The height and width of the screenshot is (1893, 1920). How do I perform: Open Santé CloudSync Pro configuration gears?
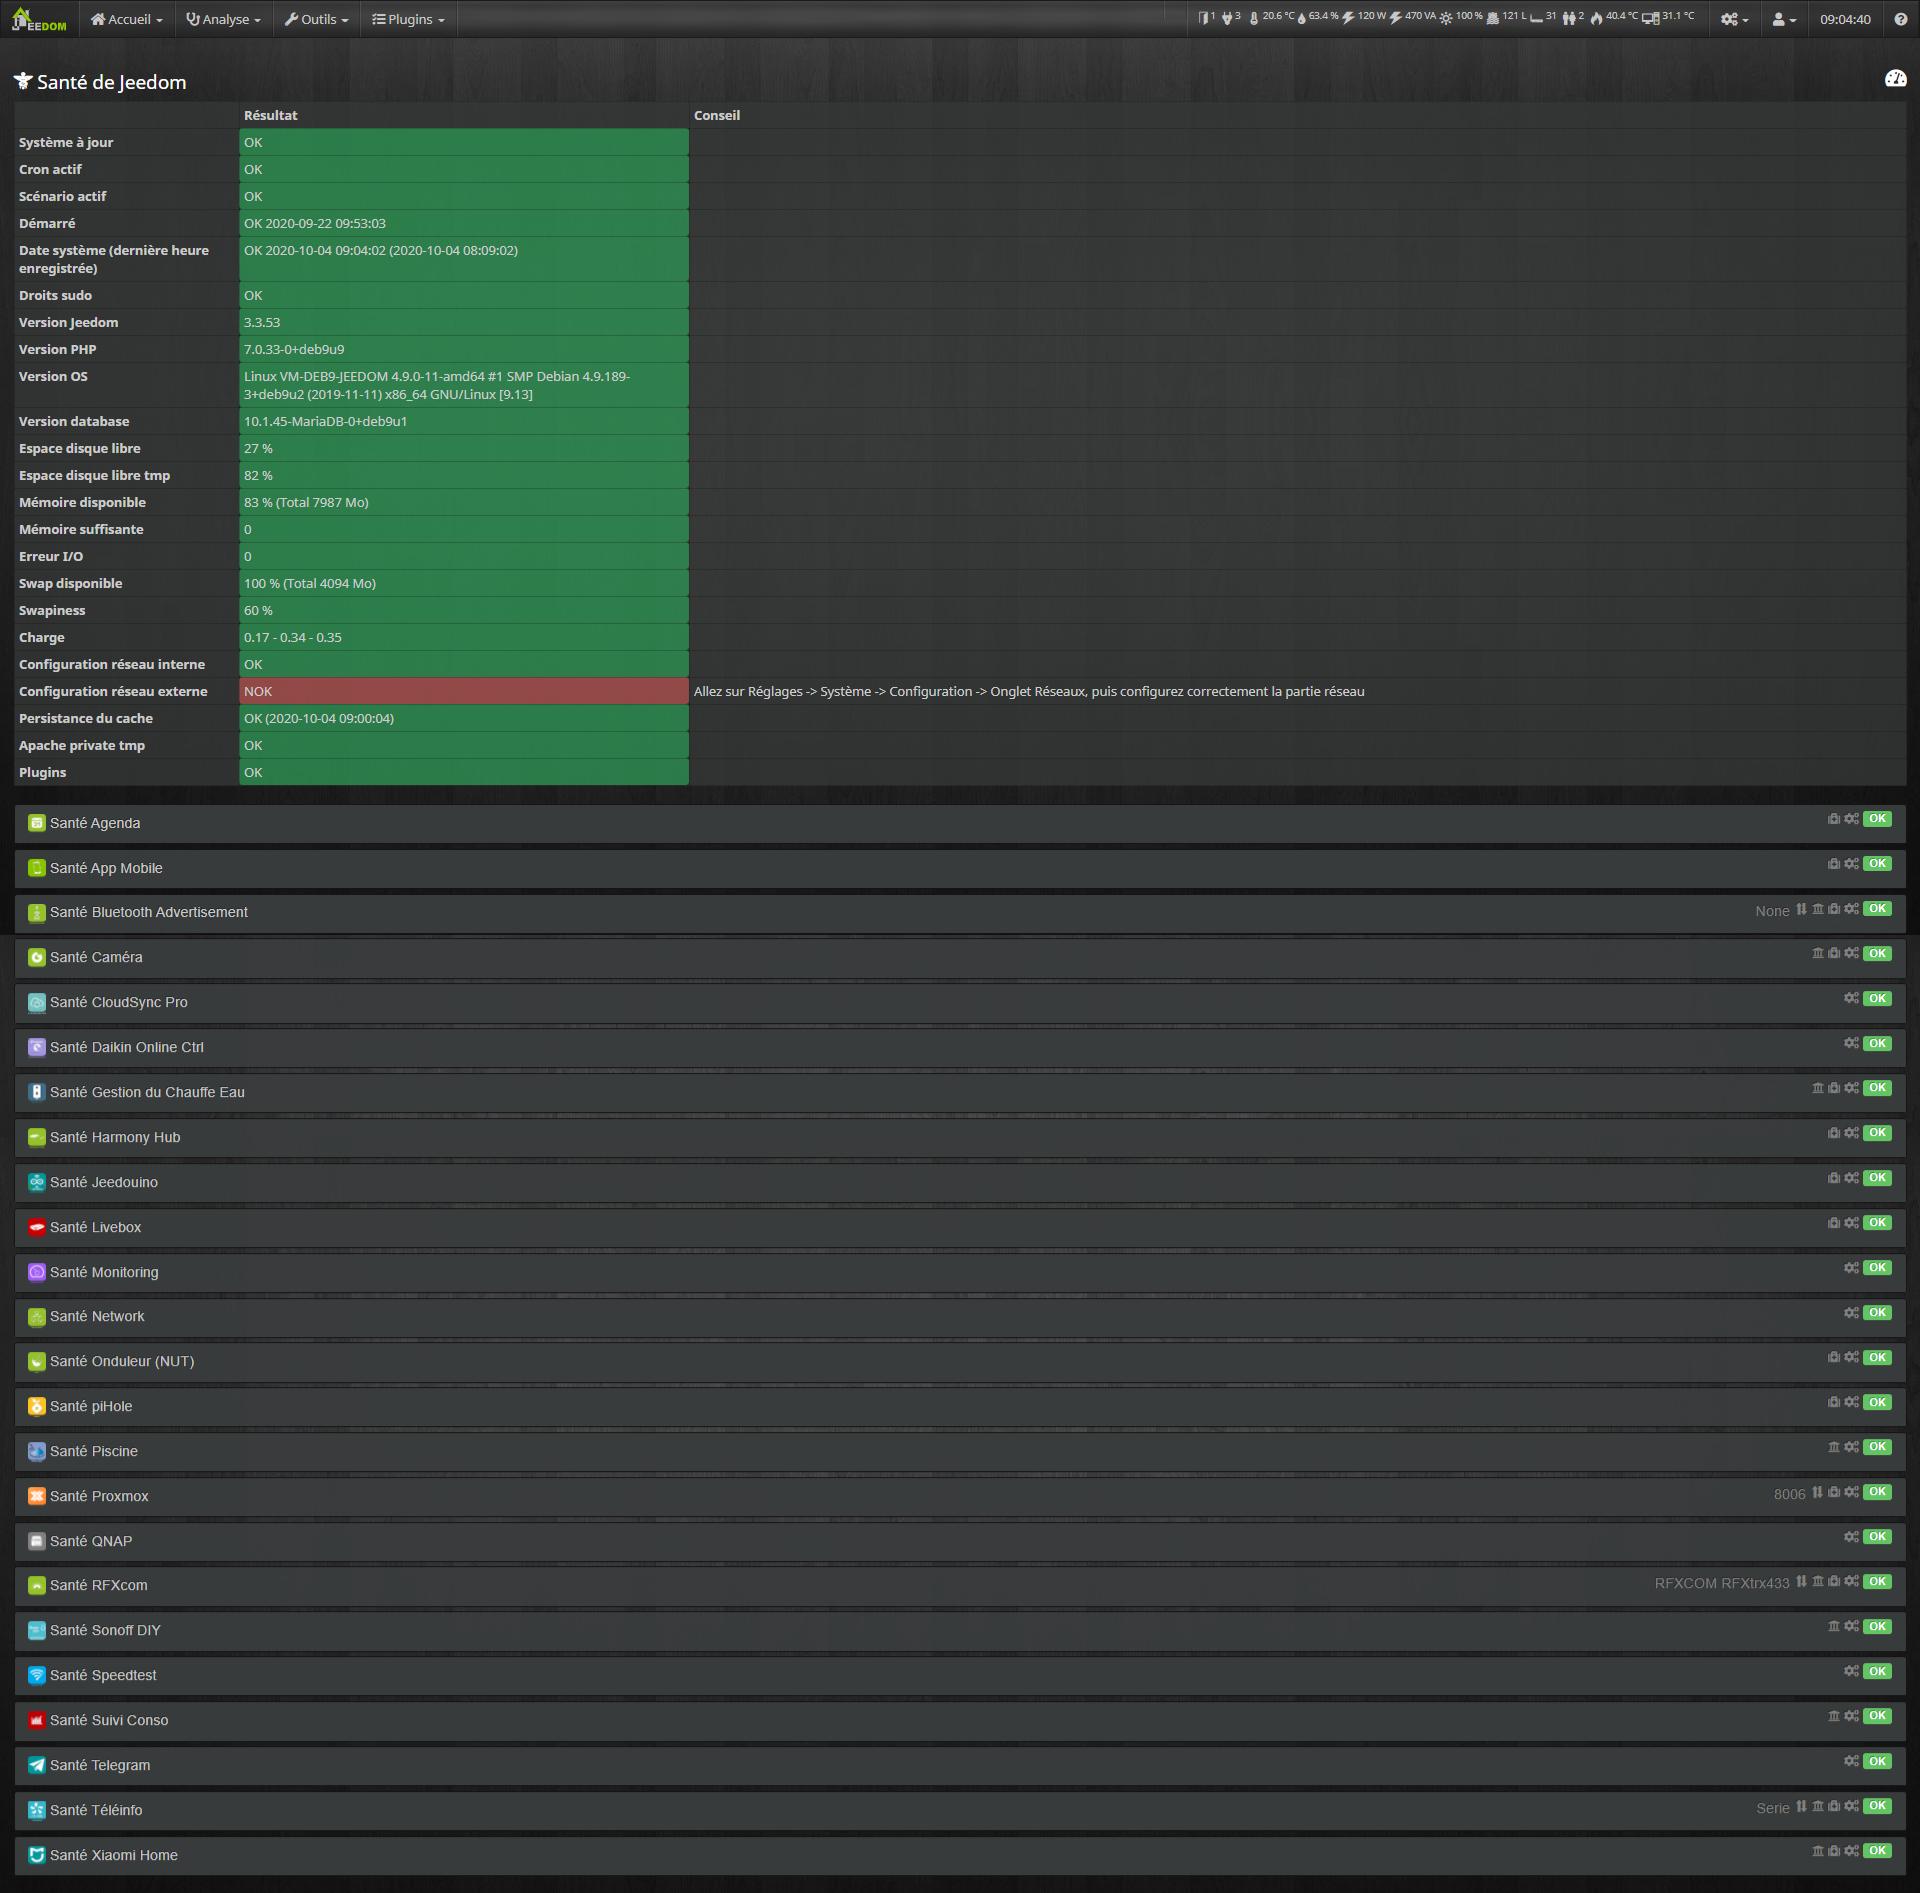[x=1851, y=998]
